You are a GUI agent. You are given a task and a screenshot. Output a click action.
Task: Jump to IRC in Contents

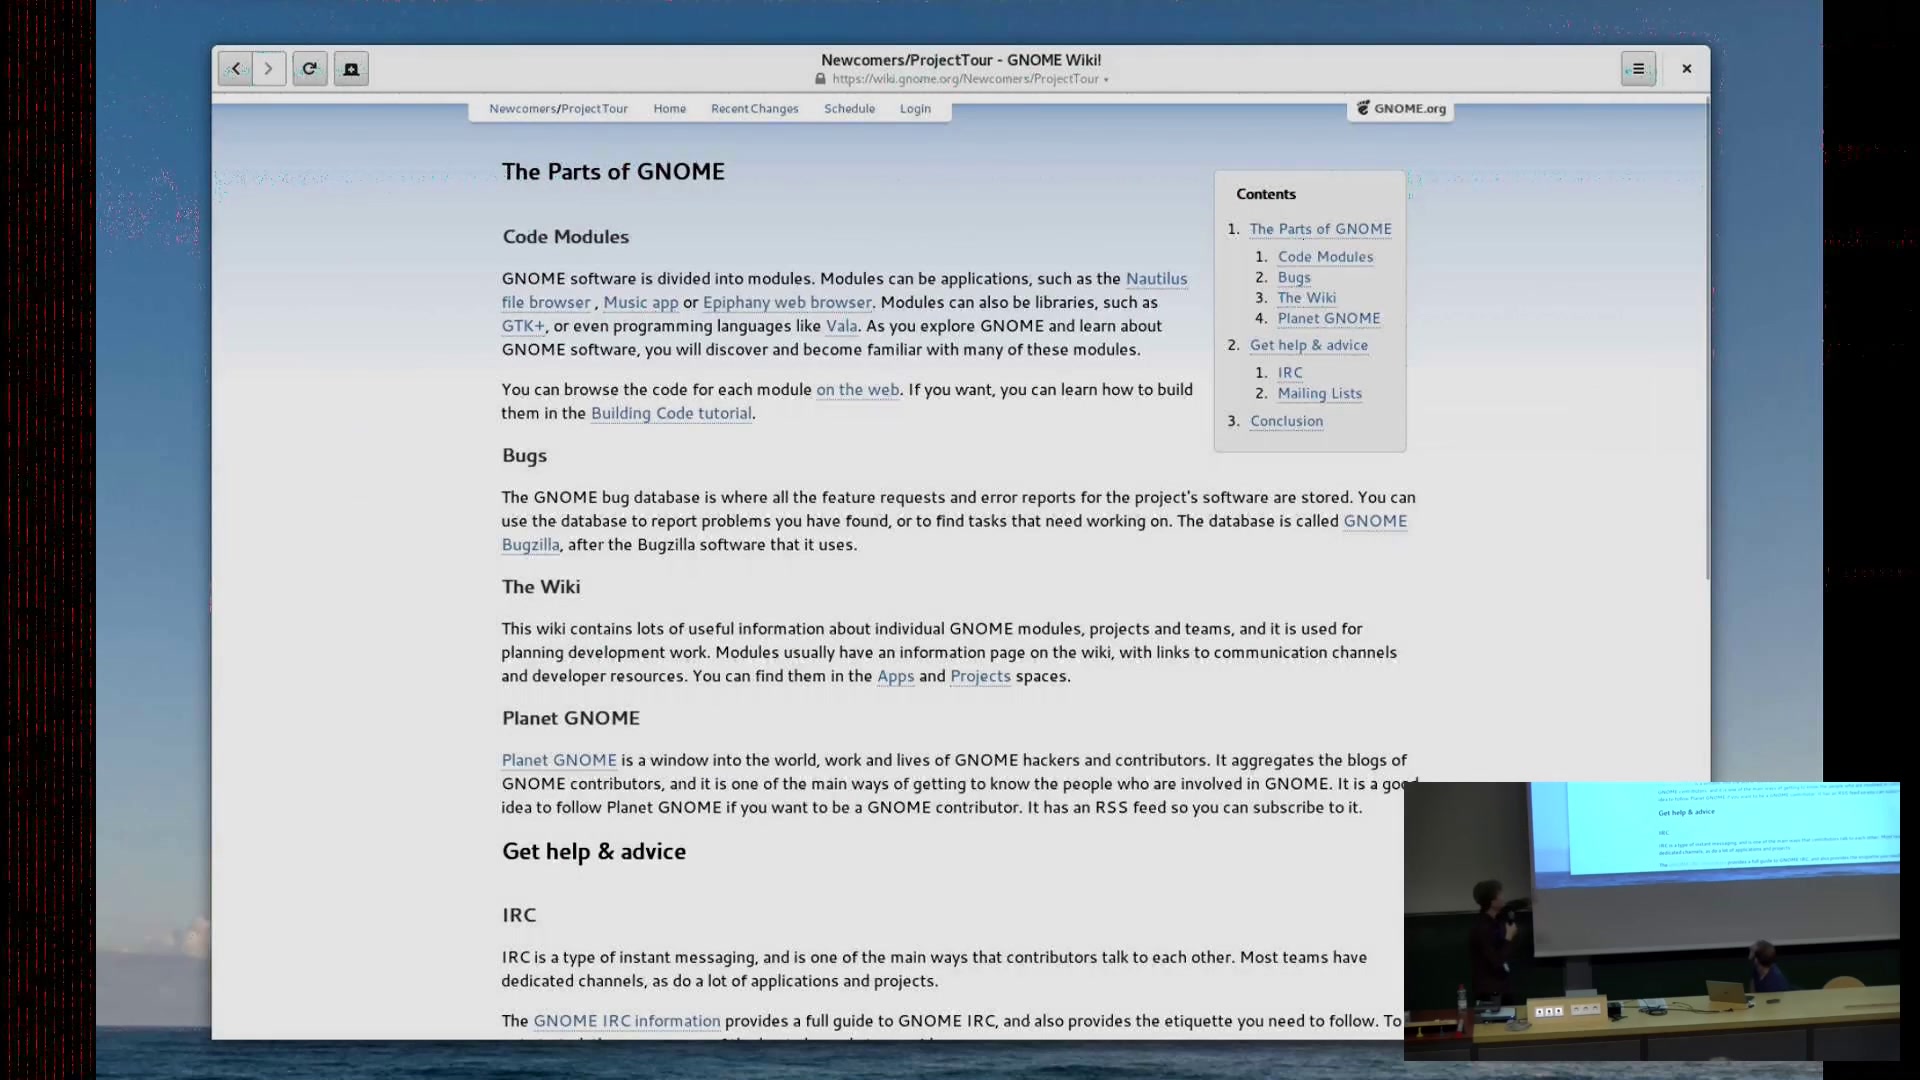[1290, 373]
